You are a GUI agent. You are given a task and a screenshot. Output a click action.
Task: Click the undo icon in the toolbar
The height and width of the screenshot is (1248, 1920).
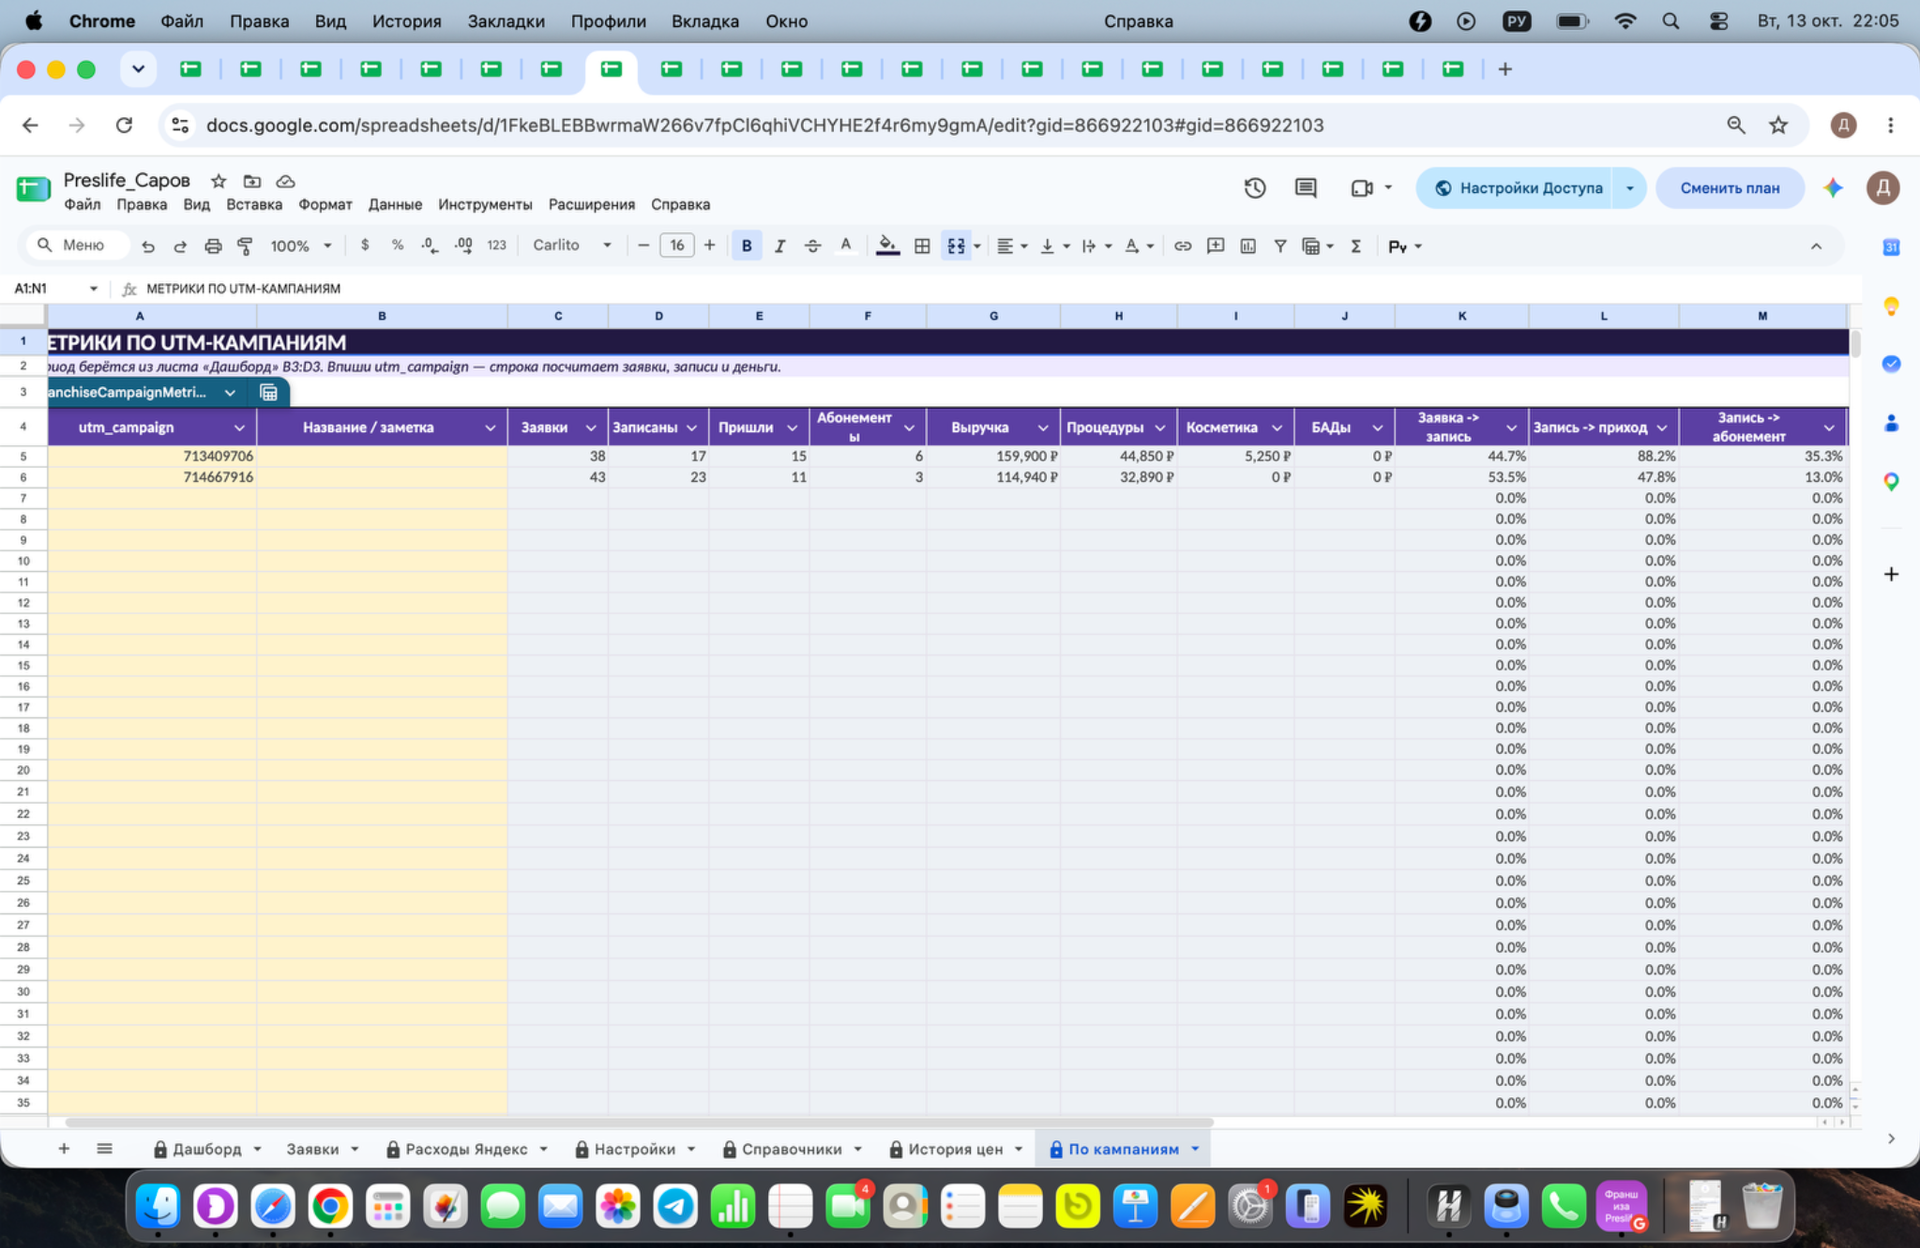148,246
